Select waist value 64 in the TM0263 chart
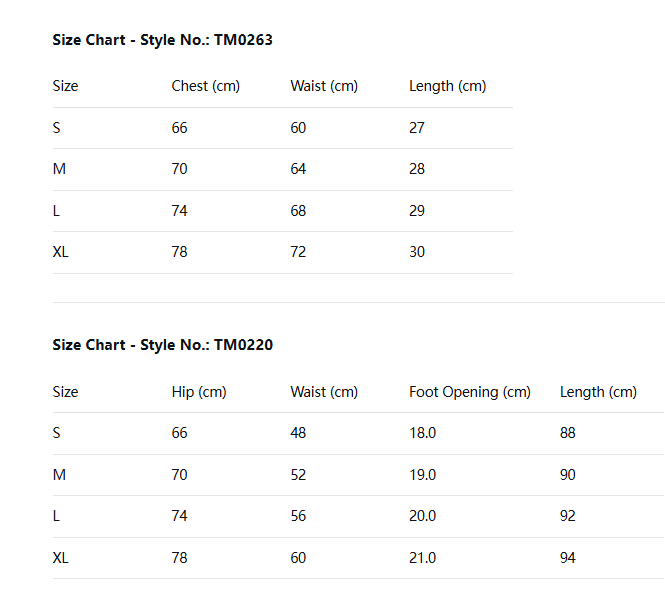Image resolution: width=665 pixels, height=596 pixels. coord(298,169)
